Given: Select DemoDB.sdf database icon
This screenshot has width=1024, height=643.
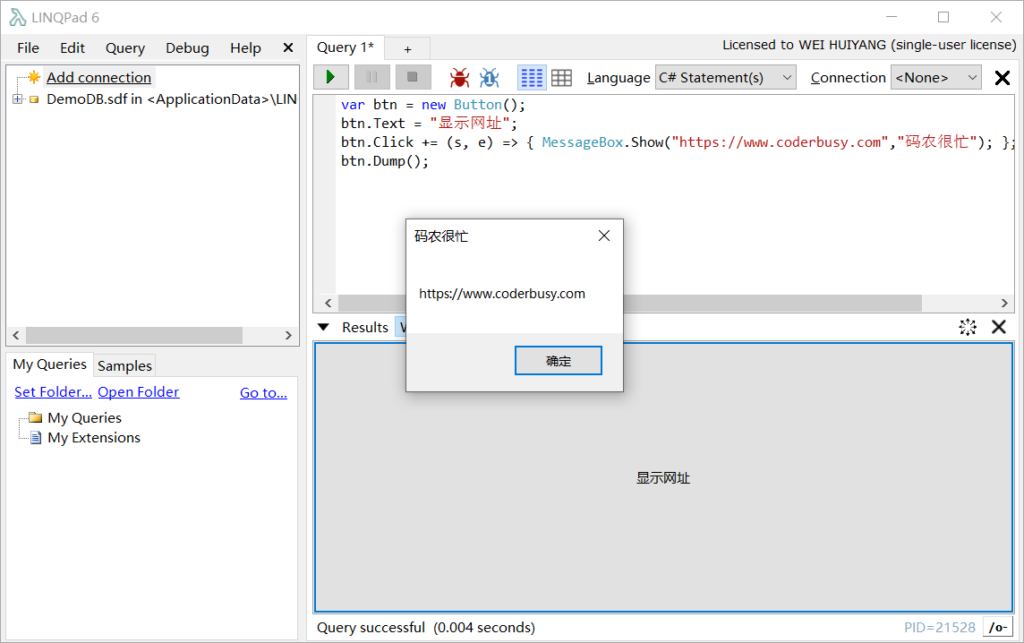Looking at the screenshot, I should tap(34, 100).
